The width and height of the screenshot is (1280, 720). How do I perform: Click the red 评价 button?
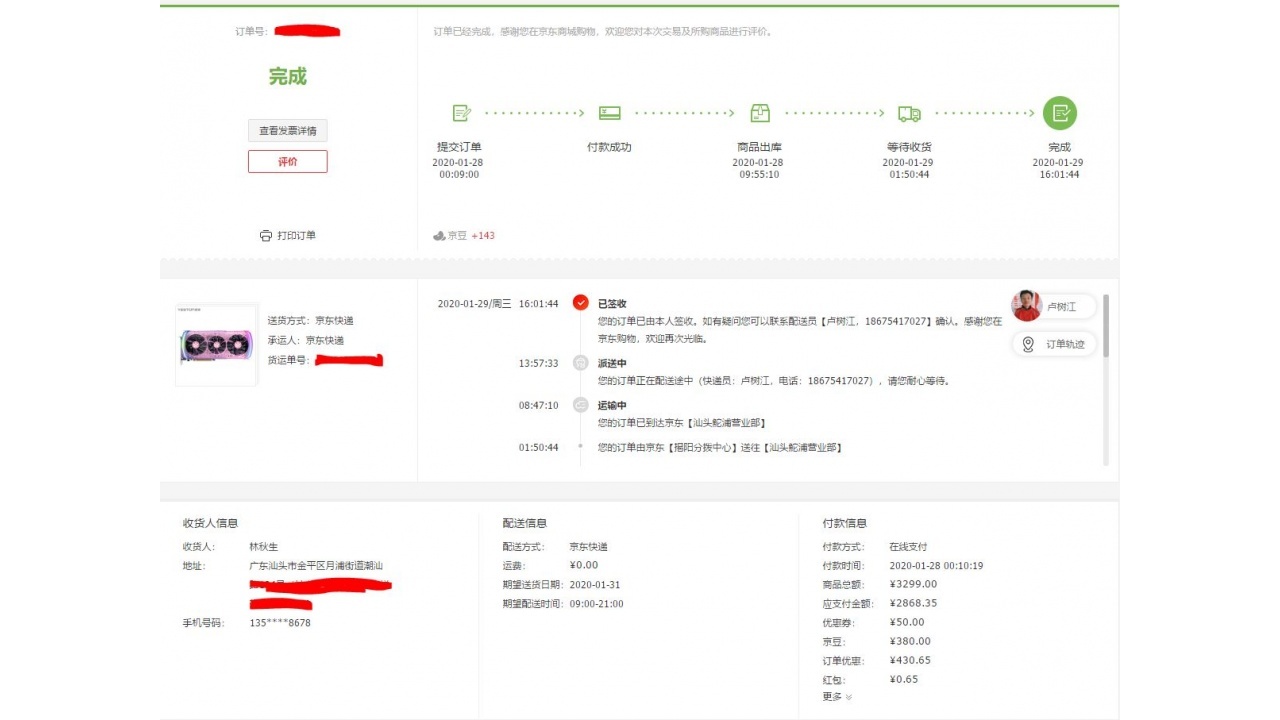coord(288,161)
